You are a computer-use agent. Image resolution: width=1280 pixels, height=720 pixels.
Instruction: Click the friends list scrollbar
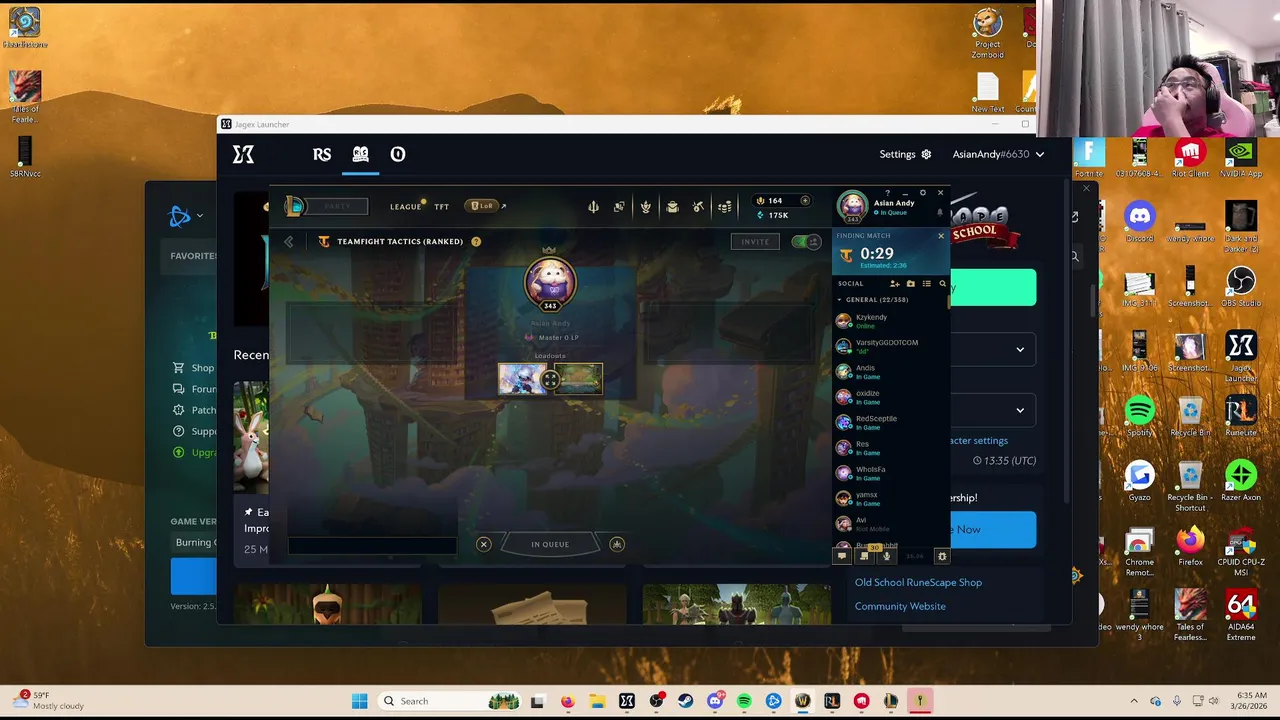[948, 300]
